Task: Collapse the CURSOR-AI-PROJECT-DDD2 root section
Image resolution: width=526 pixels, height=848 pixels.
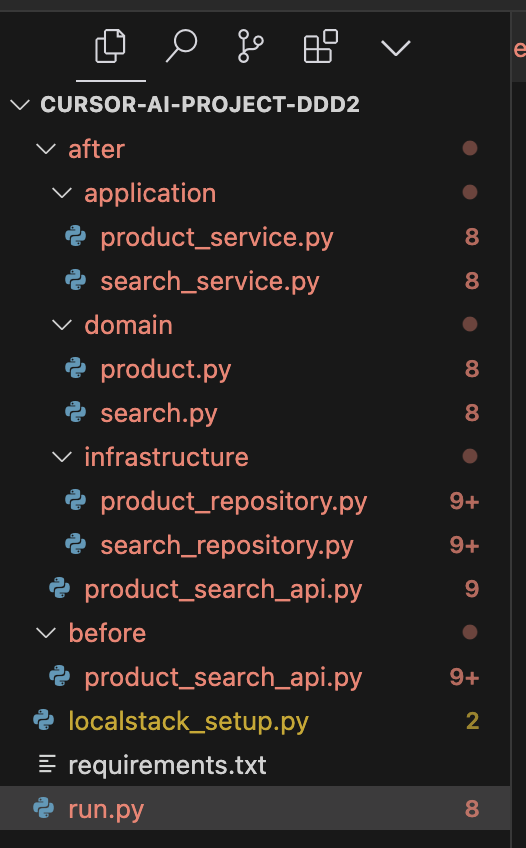Action: (x=20, y=104)
